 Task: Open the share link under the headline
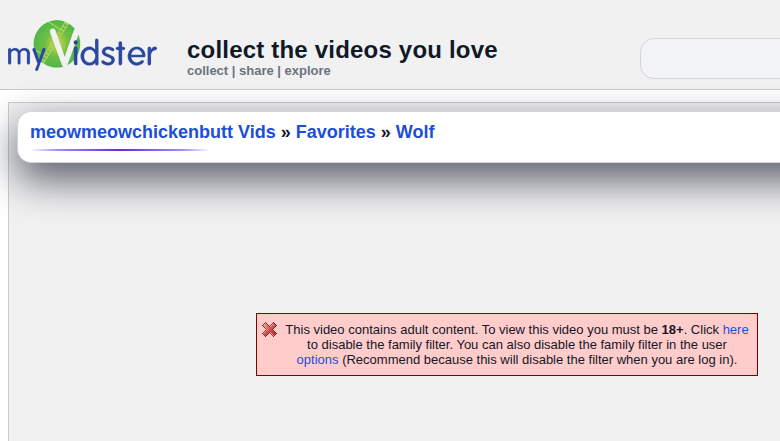256,71
